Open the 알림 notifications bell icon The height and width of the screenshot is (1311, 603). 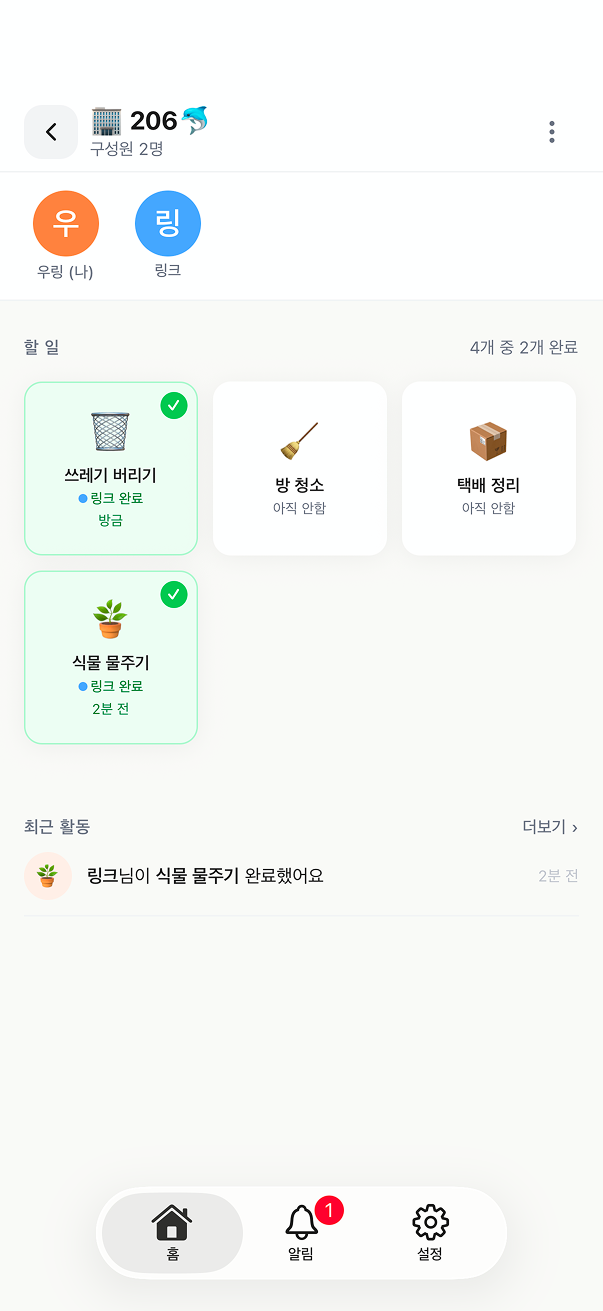coord(301,1222)
